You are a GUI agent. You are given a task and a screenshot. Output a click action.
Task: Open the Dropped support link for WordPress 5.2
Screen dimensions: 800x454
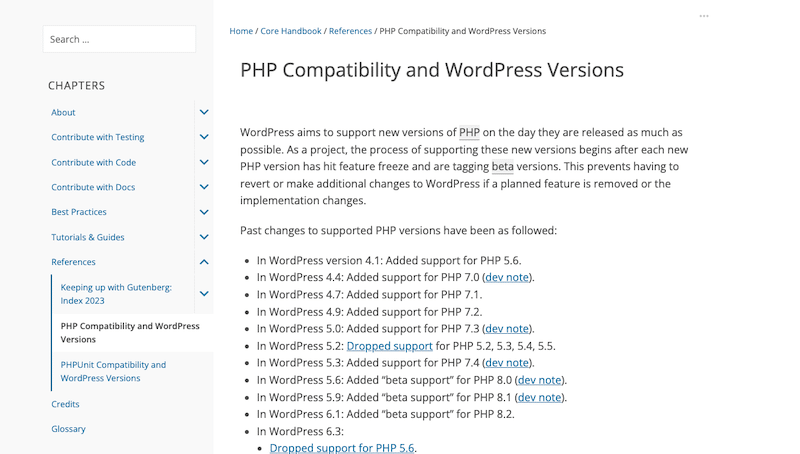(389, 346)
